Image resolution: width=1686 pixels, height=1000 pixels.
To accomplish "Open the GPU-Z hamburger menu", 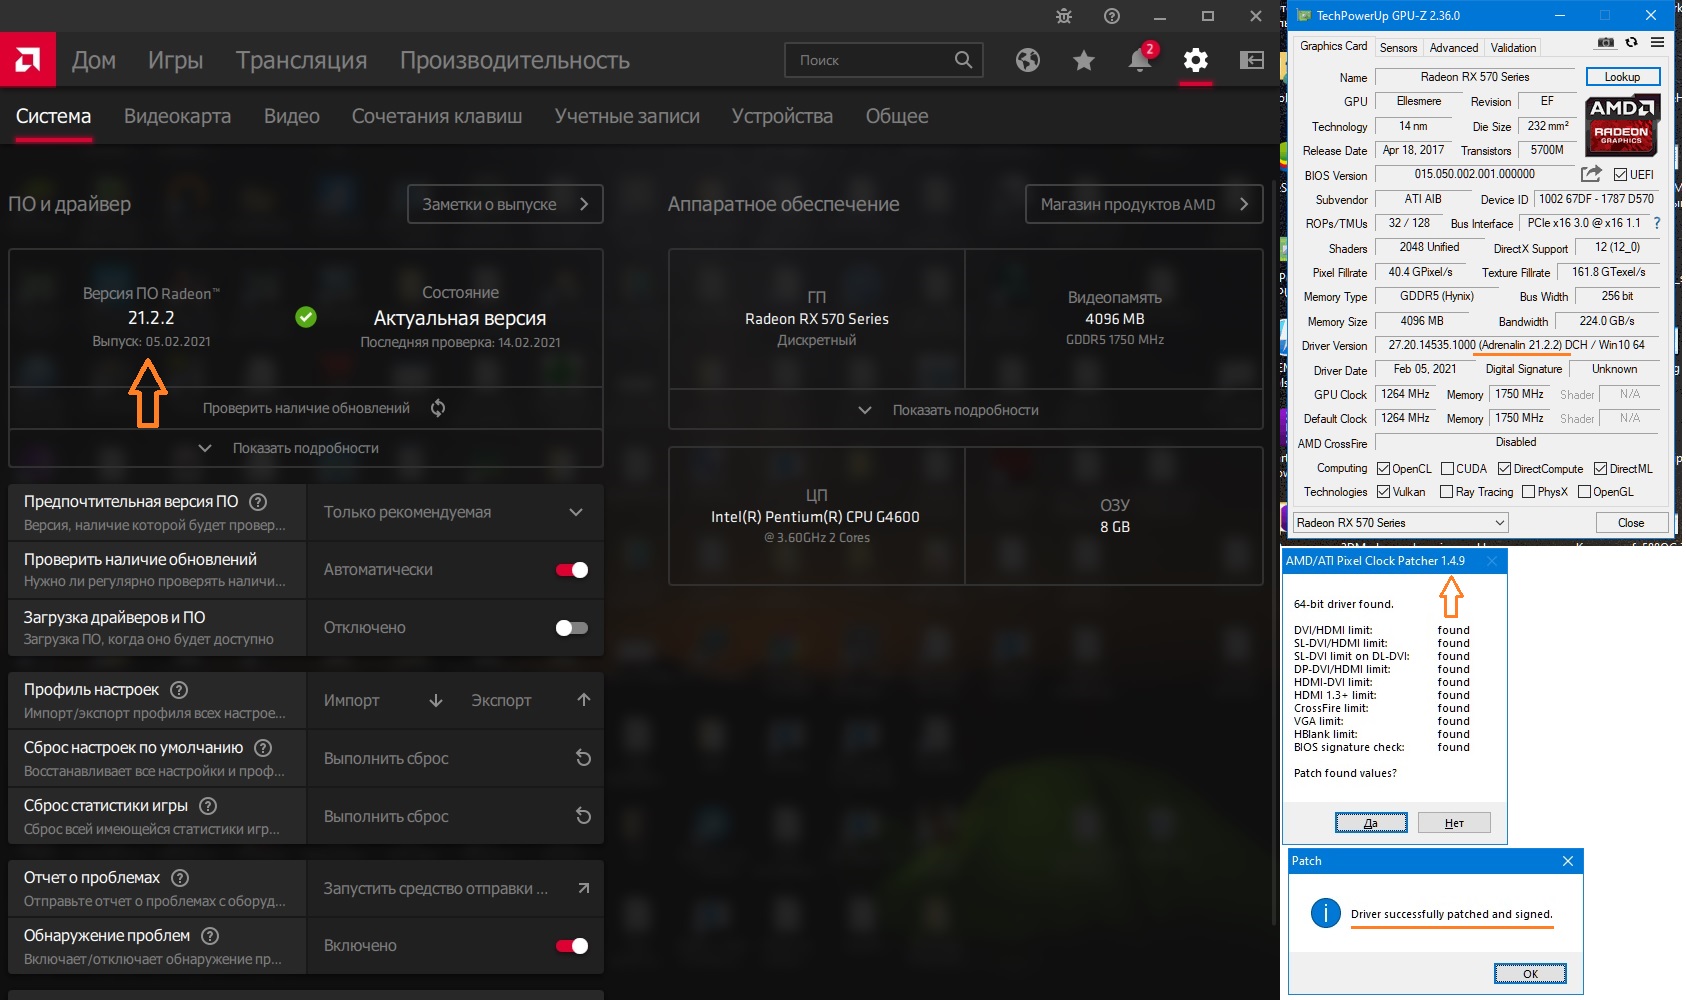I will (1657, 43).
